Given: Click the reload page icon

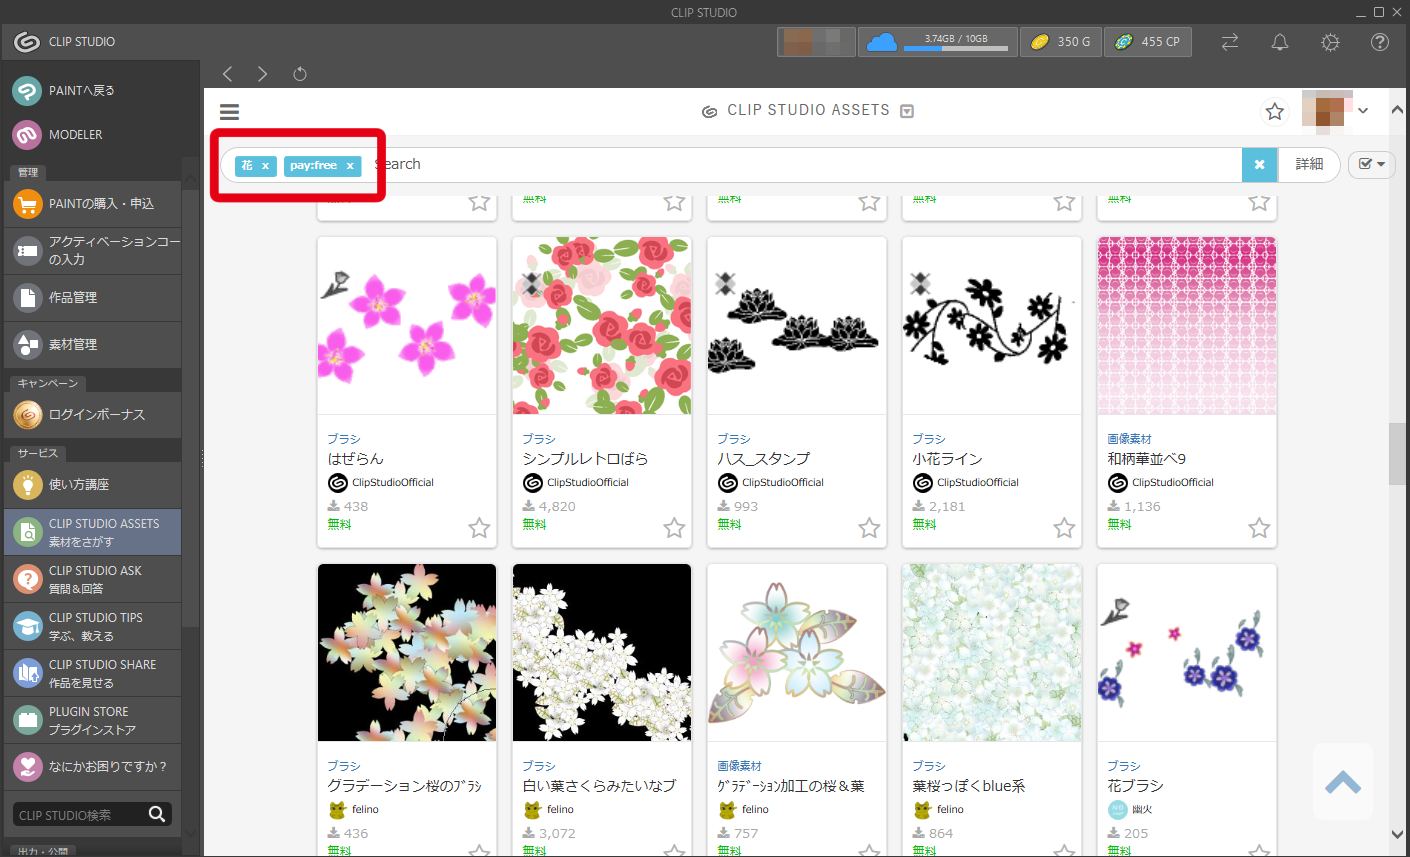Looking at the screenshot, I should (299, 74).
